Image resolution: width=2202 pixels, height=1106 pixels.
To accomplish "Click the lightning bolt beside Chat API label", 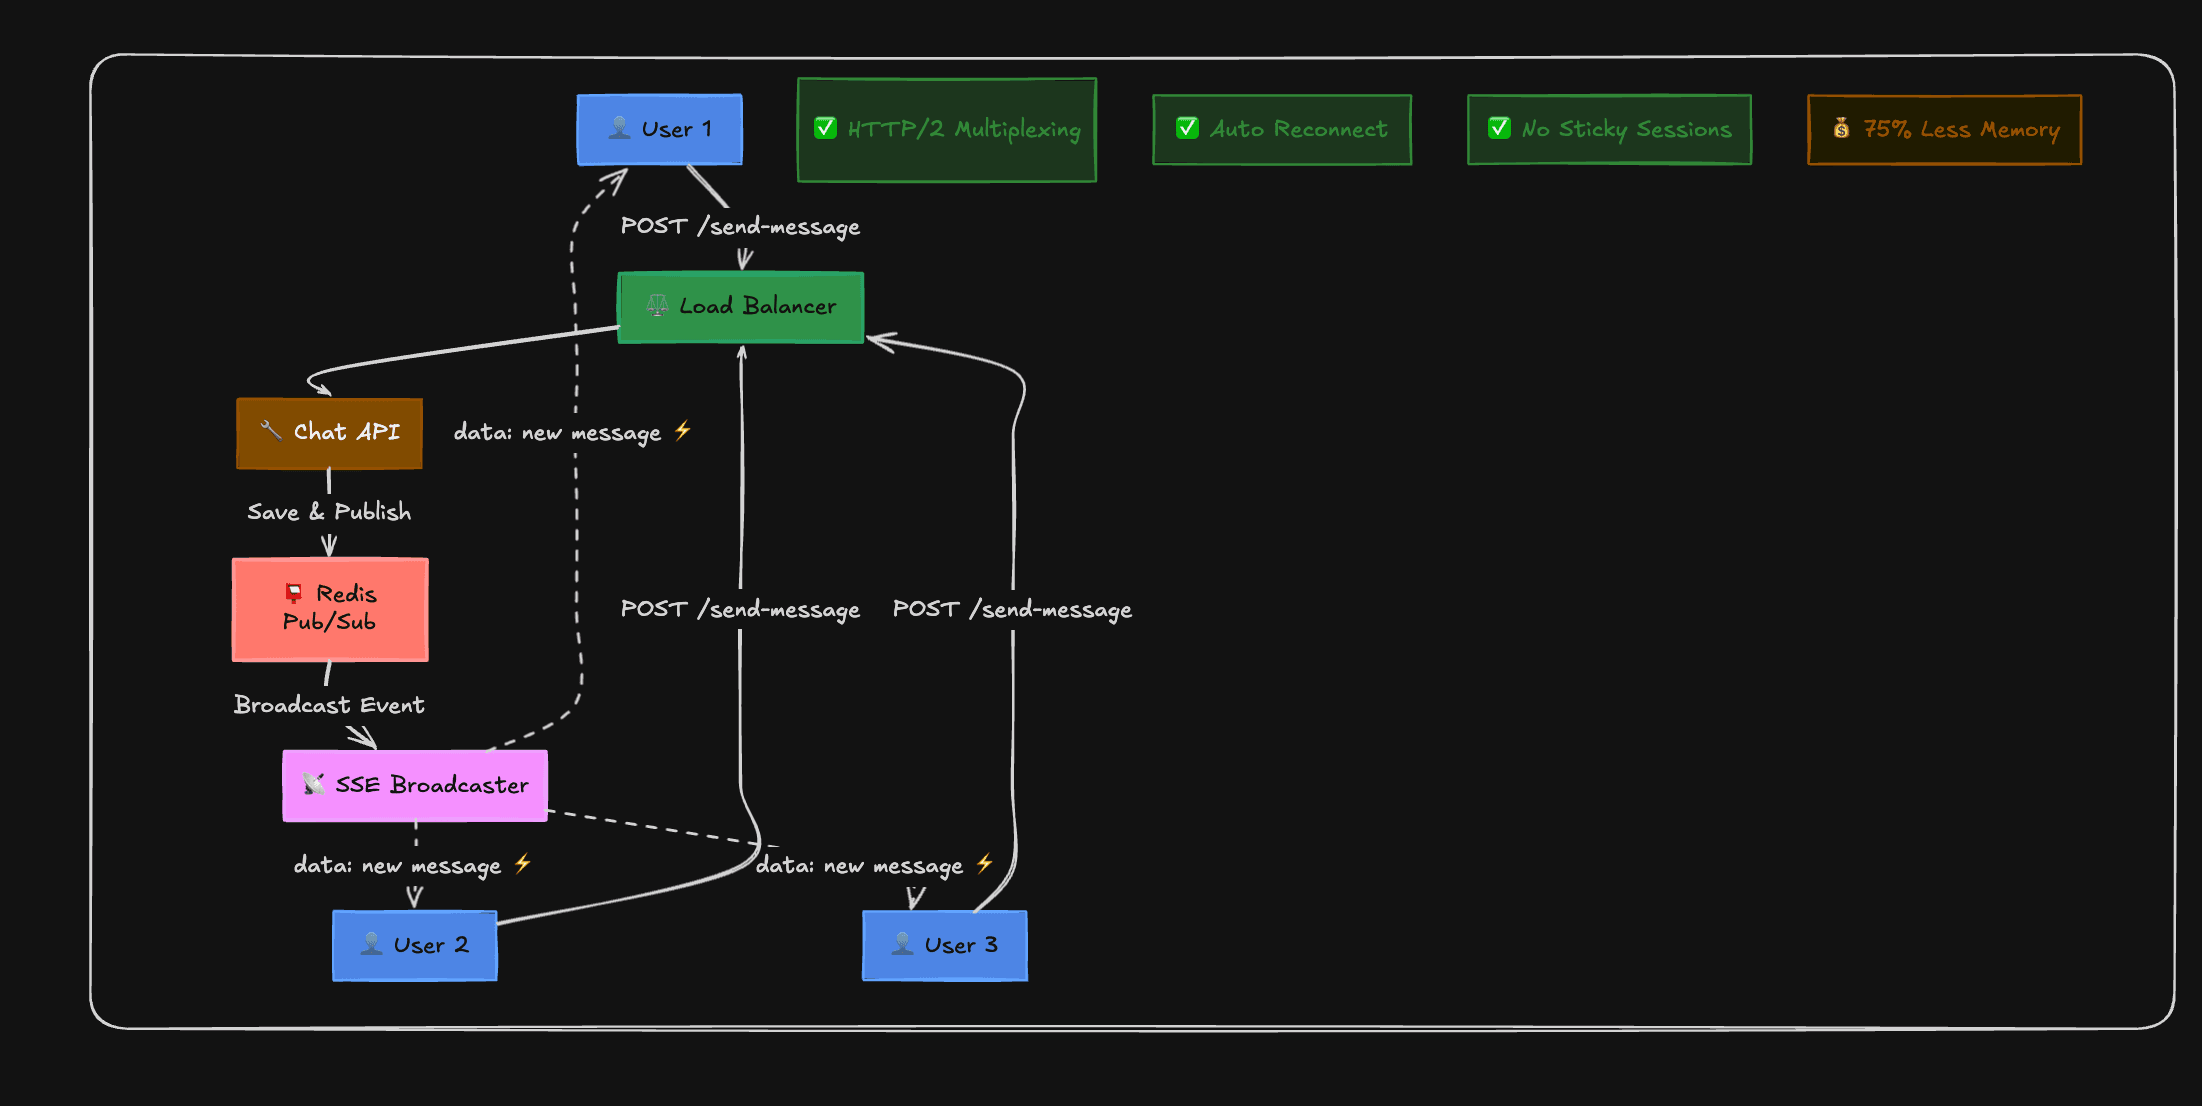I will 684,431.
